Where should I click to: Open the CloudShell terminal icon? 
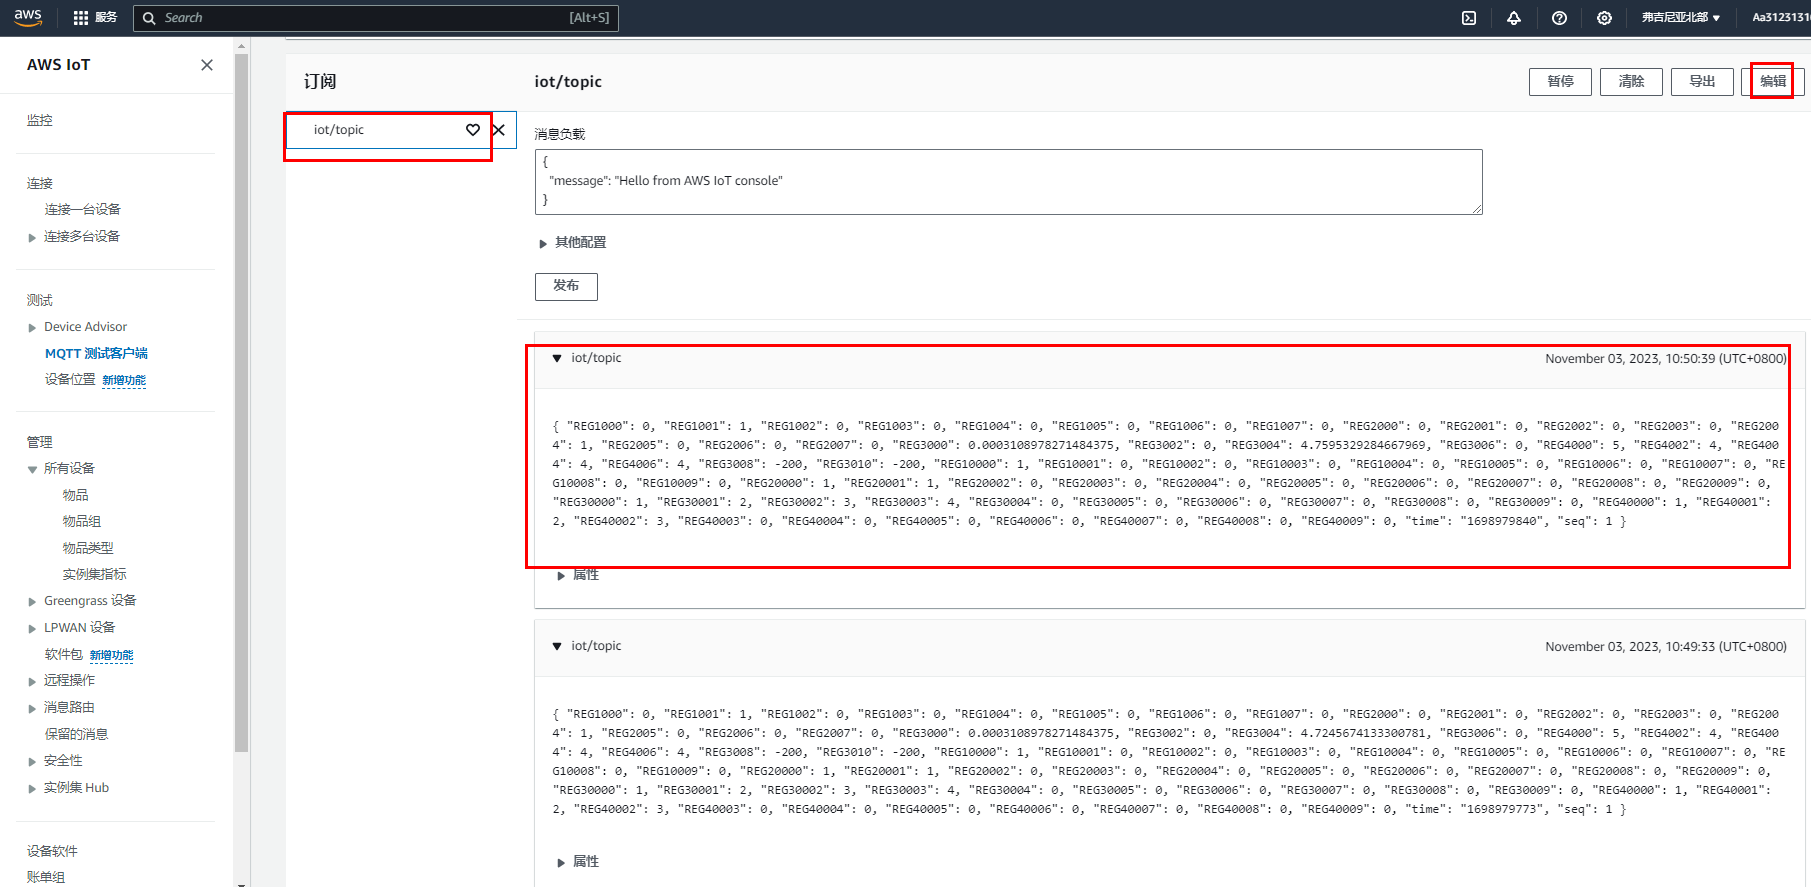pyautogui.click(x=1469, y=18)
